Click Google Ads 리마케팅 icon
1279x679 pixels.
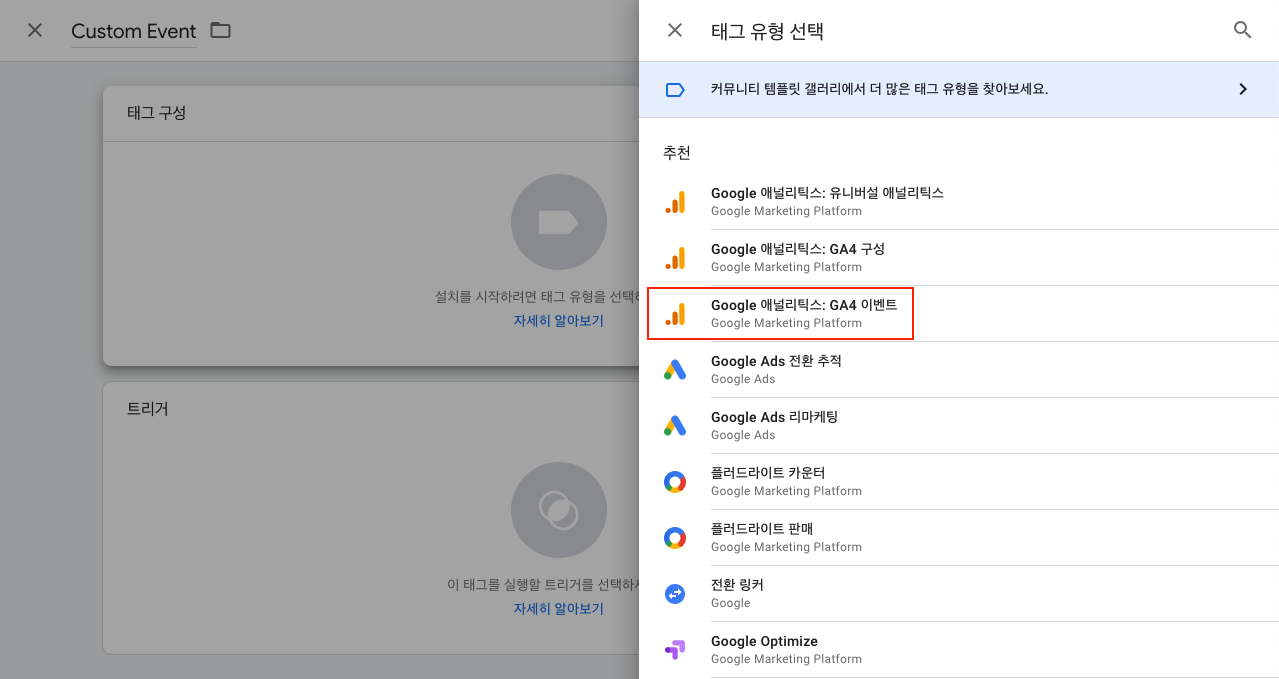pos(675,426)
